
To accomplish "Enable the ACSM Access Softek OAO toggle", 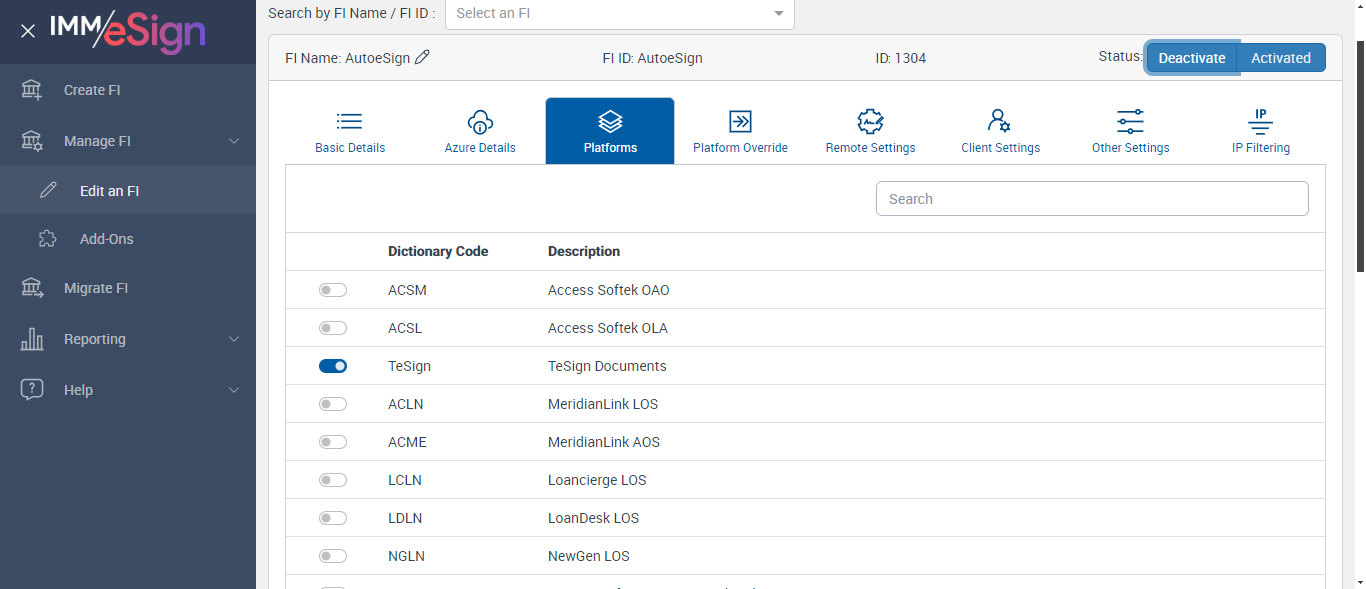I will point(333,290).
